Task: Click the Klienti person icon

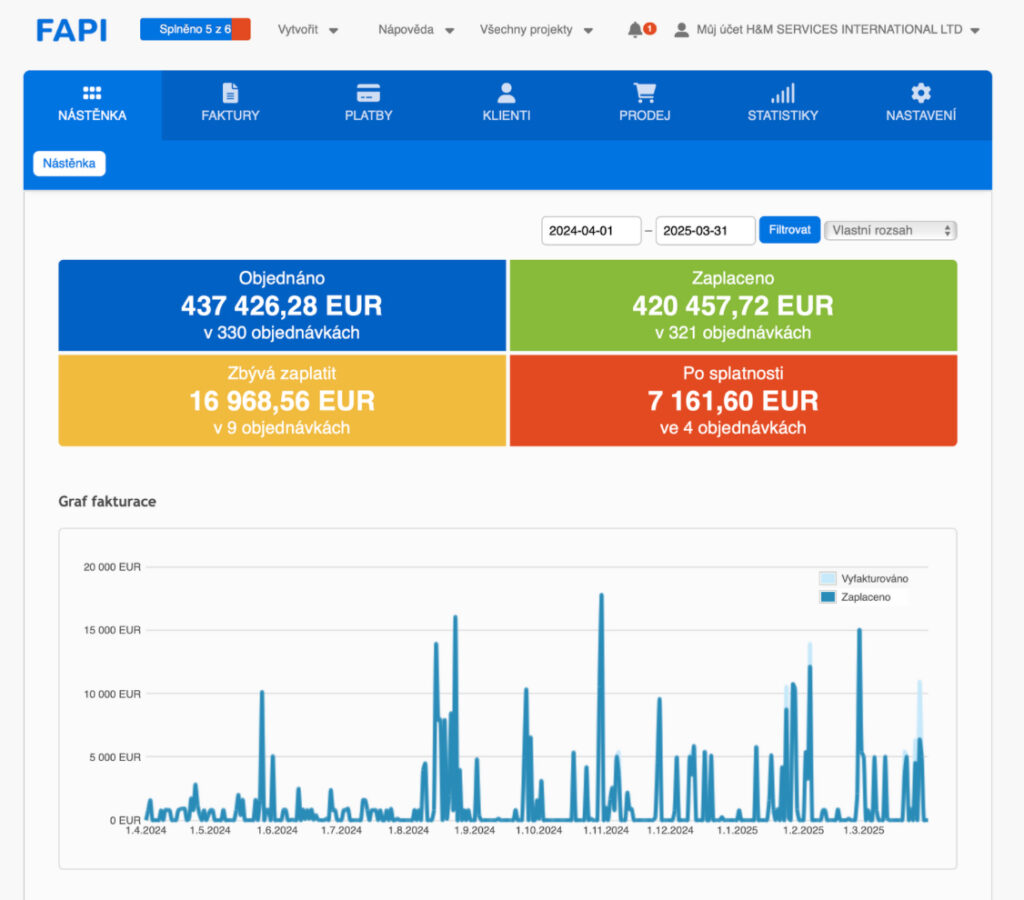Action: [506, 93]
